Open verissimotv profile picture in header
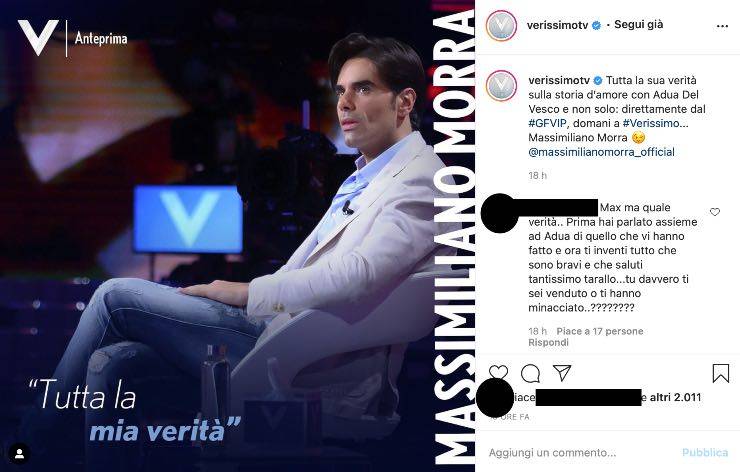This screenshot has width=740, height=472. (501, 25)
